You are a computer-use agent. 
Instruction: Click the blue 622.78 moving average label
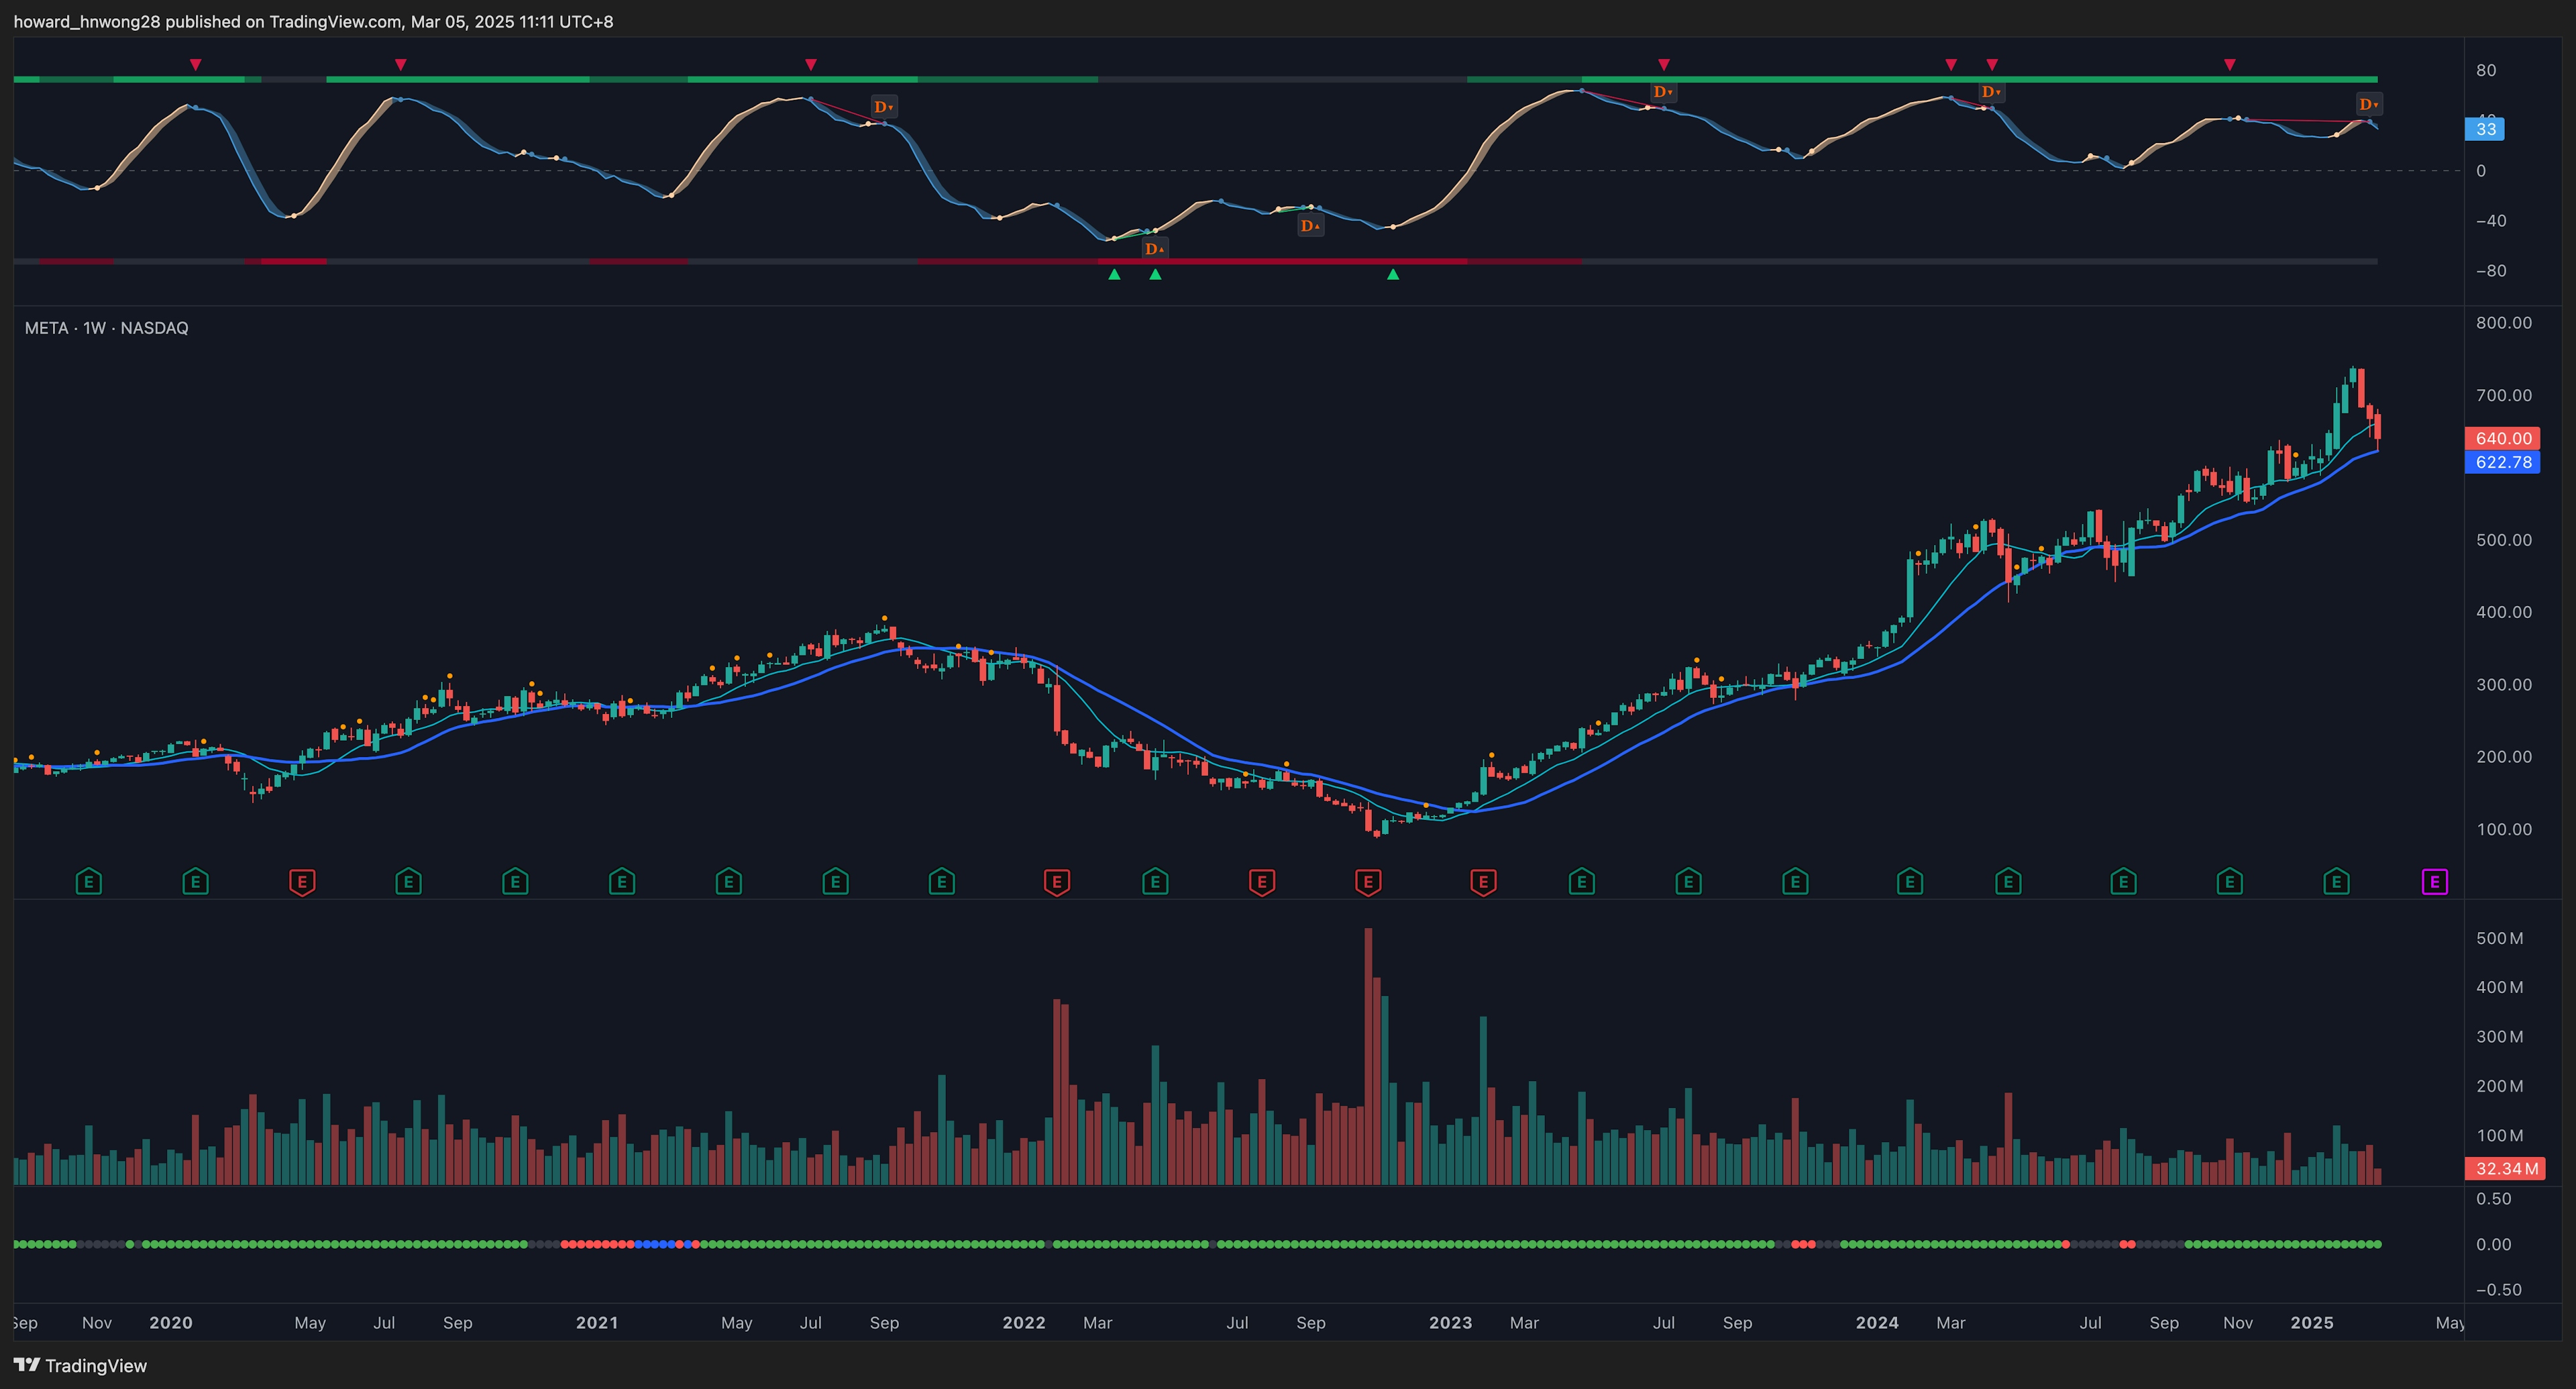coord(2503,462)
